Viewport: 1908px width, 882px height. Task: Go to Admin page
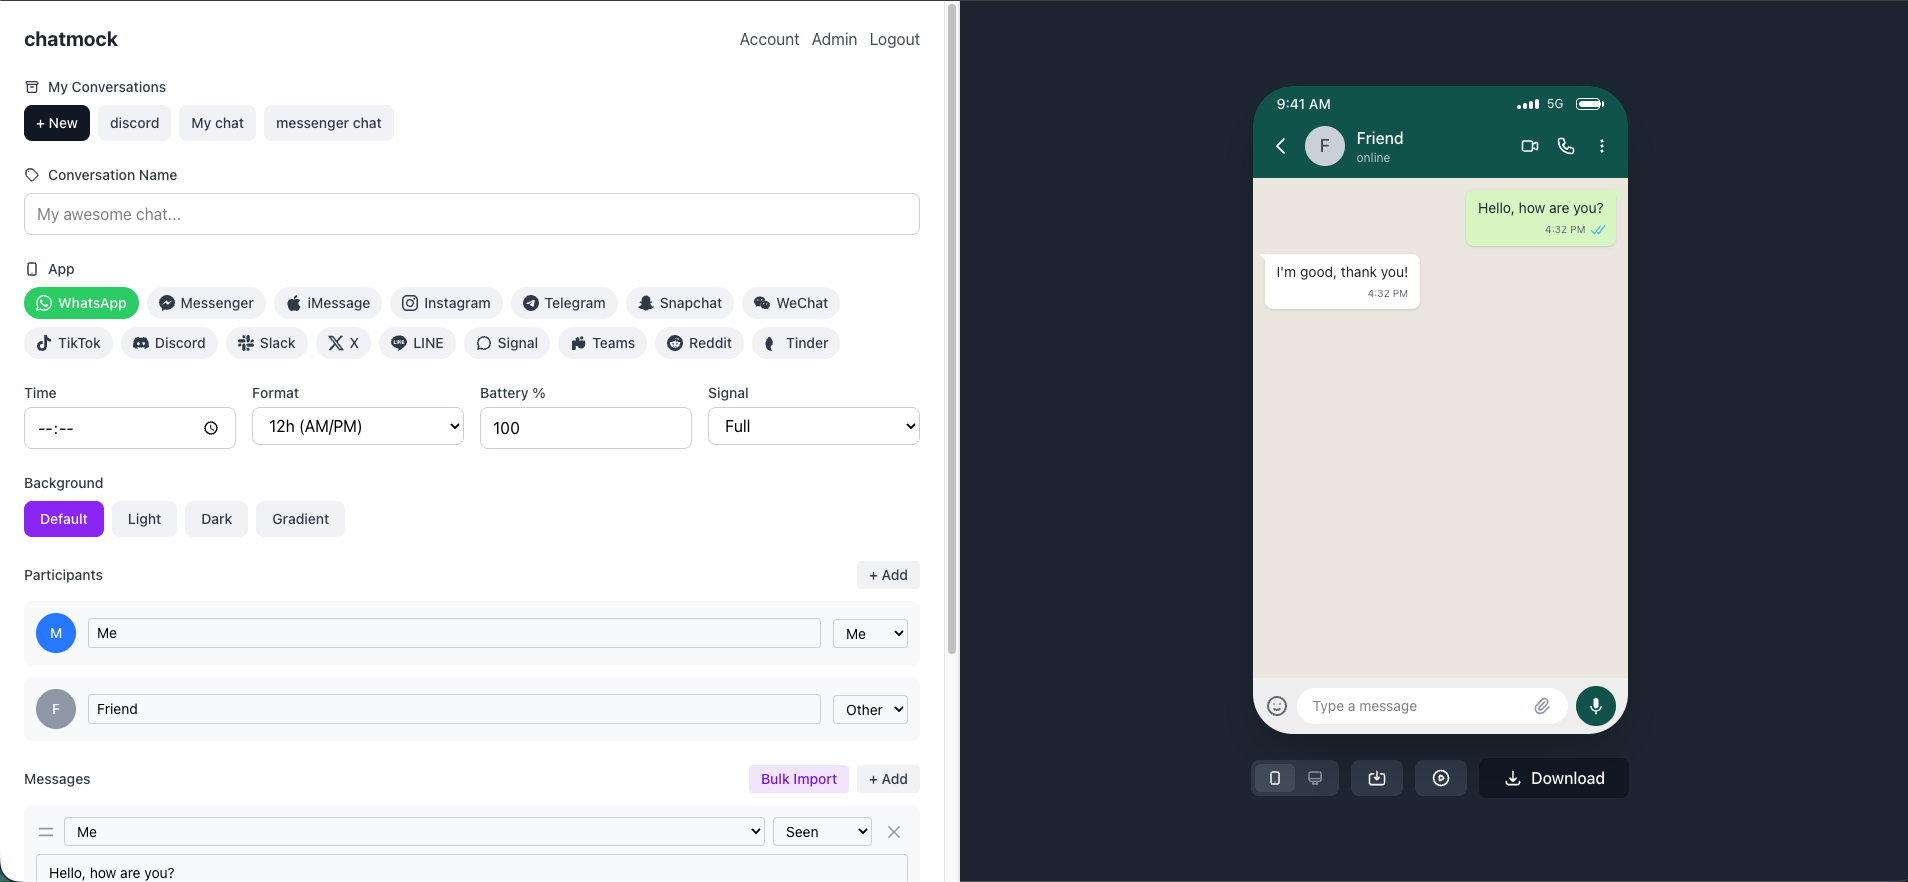tap(834, 39)
